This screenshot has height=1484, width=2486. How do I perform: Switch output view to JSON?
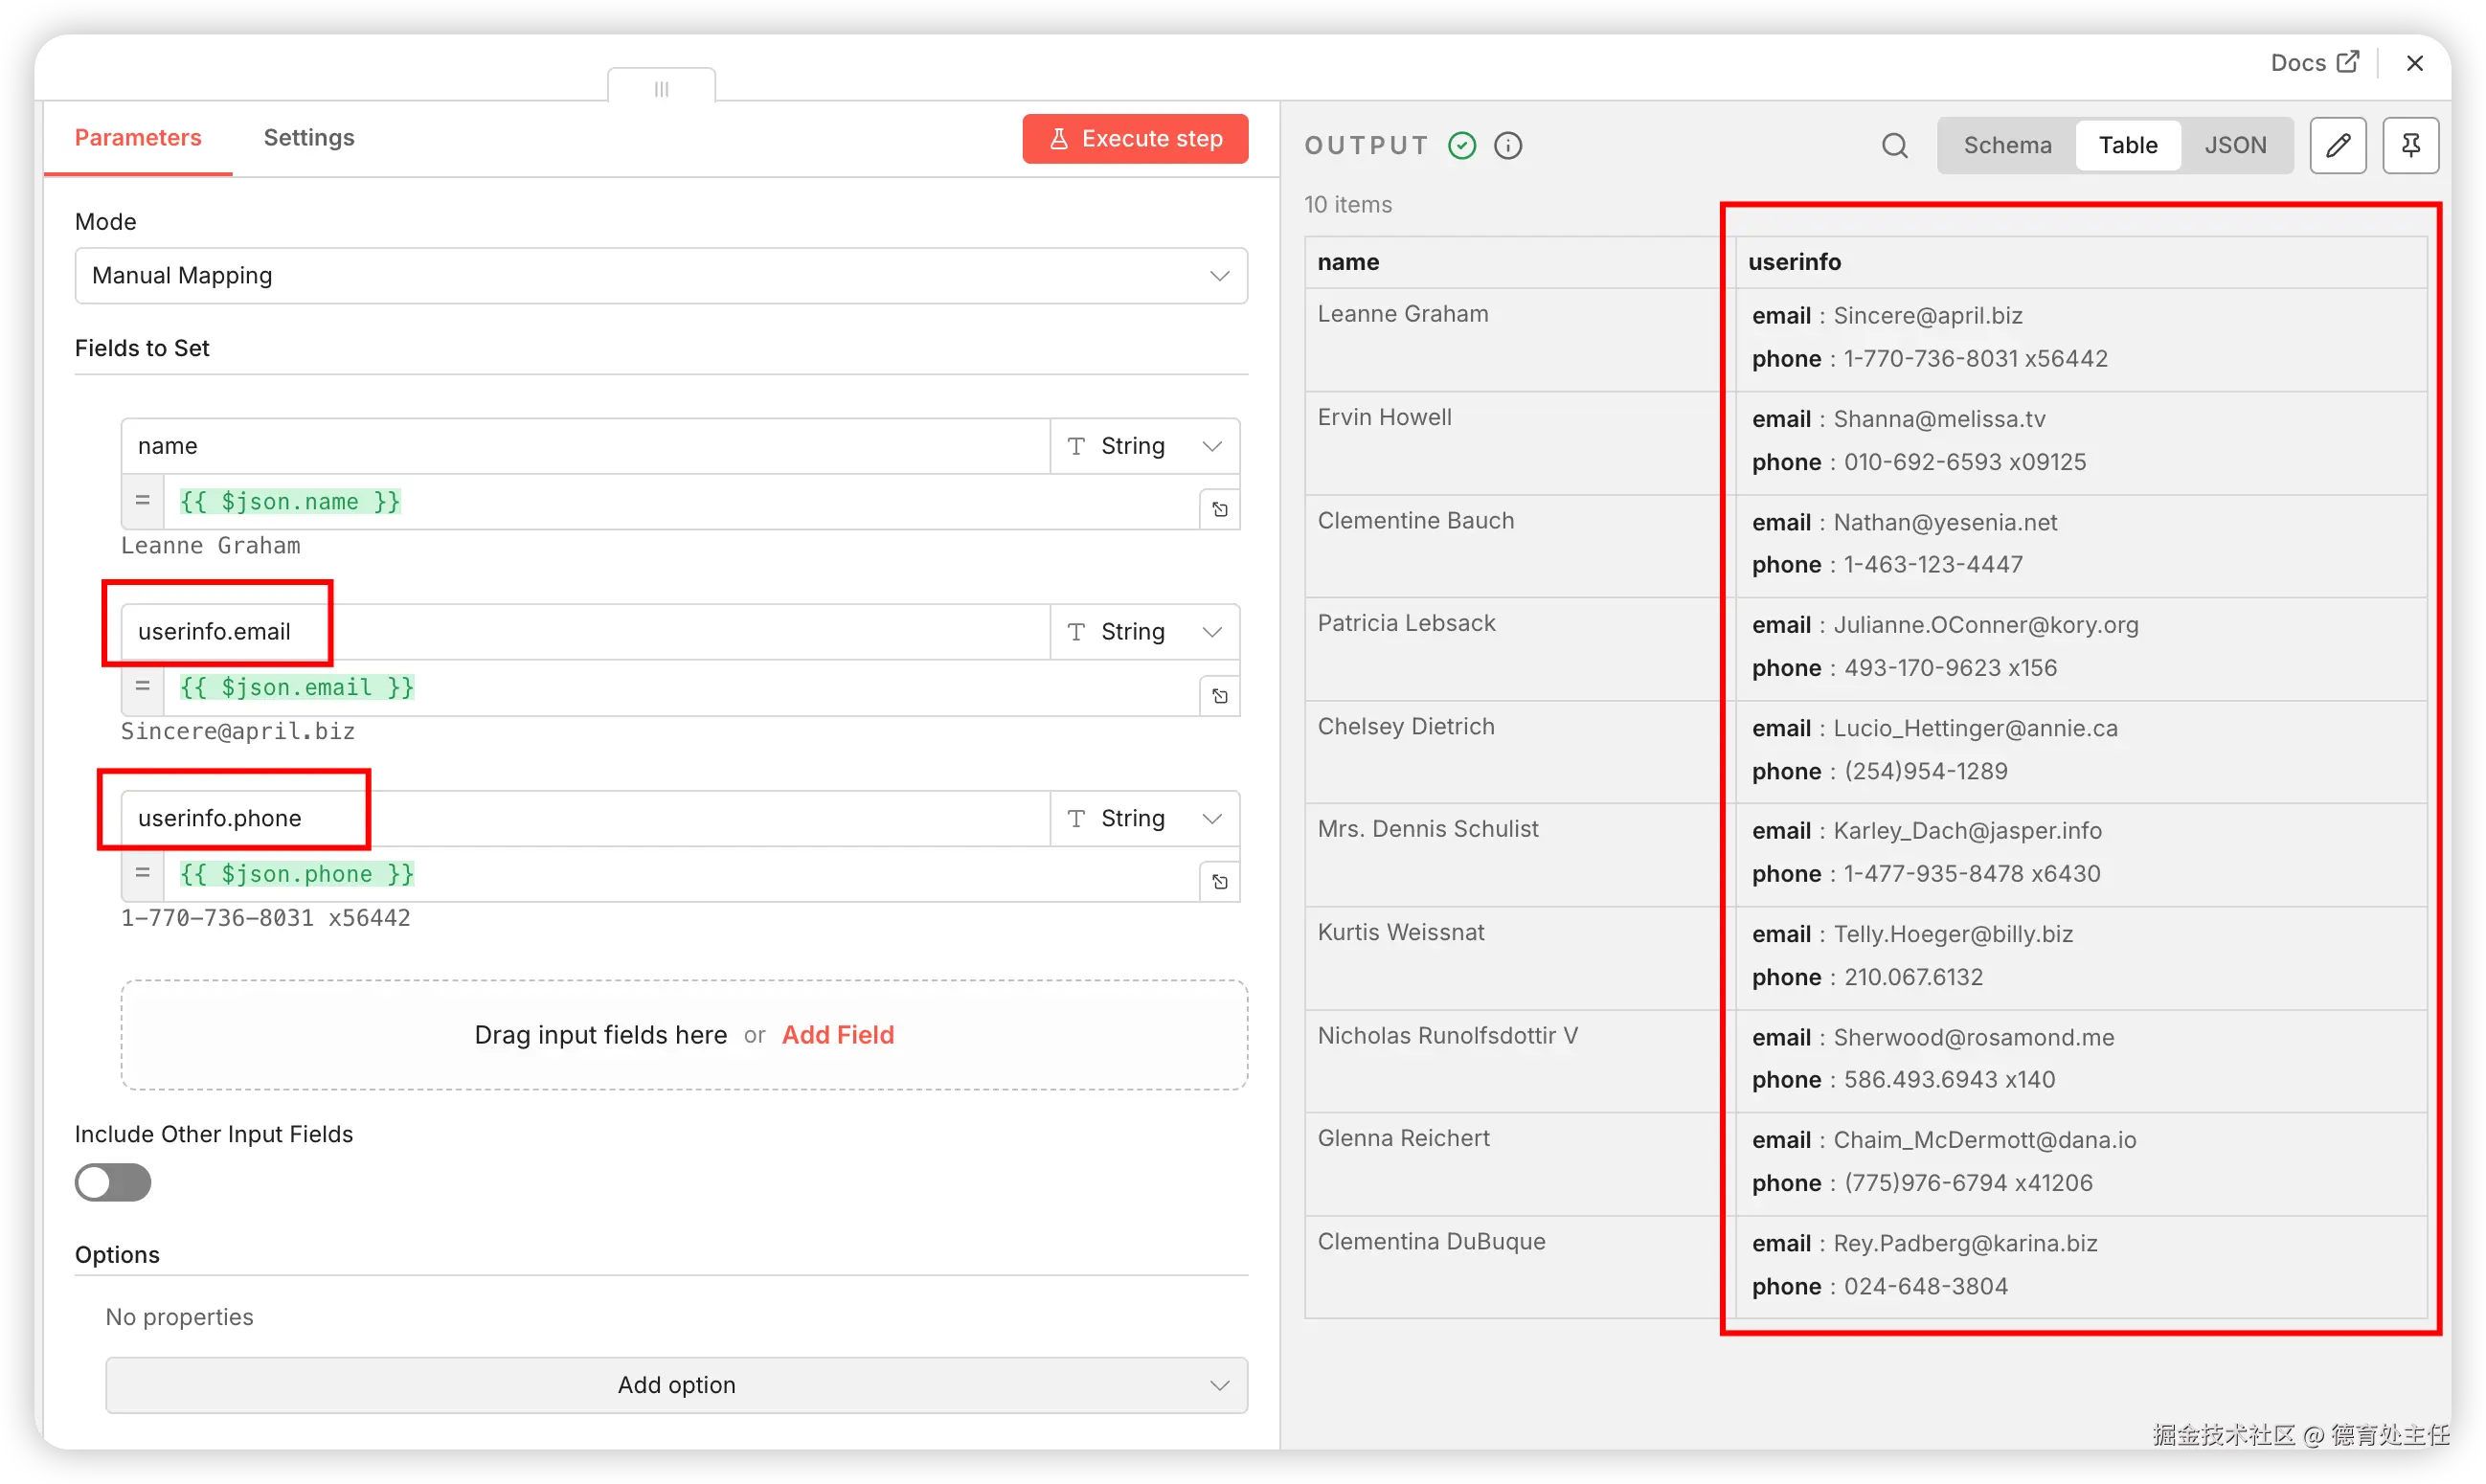2235,146
